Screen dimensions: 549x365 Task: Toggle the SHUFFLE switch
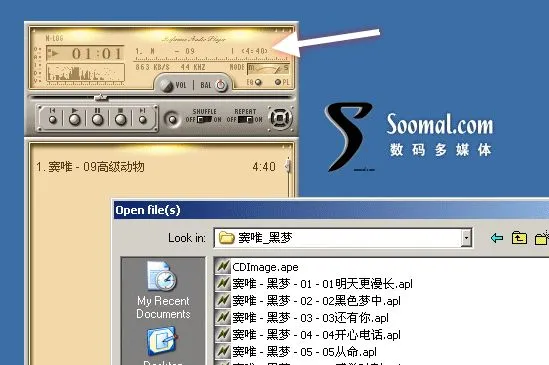pos(204,120)
